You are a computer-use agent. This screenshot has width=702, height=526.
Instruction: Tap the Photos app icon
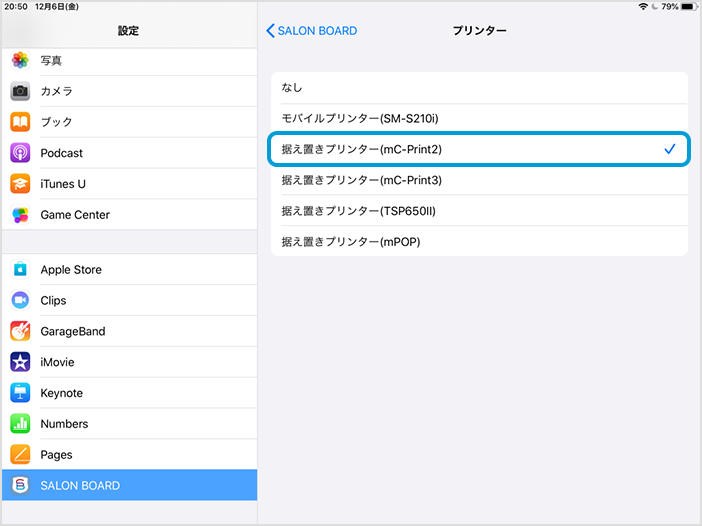pyautogui.click(x=20, y=60)
